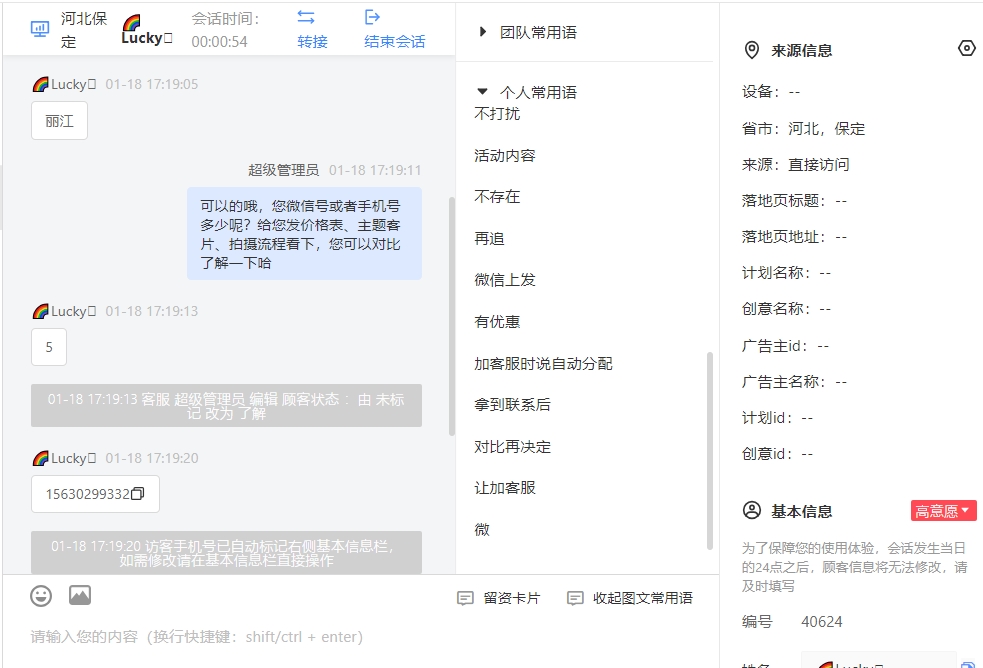Open the emoji picker smiley icon
983x668 pixels.
pos(41,595)
